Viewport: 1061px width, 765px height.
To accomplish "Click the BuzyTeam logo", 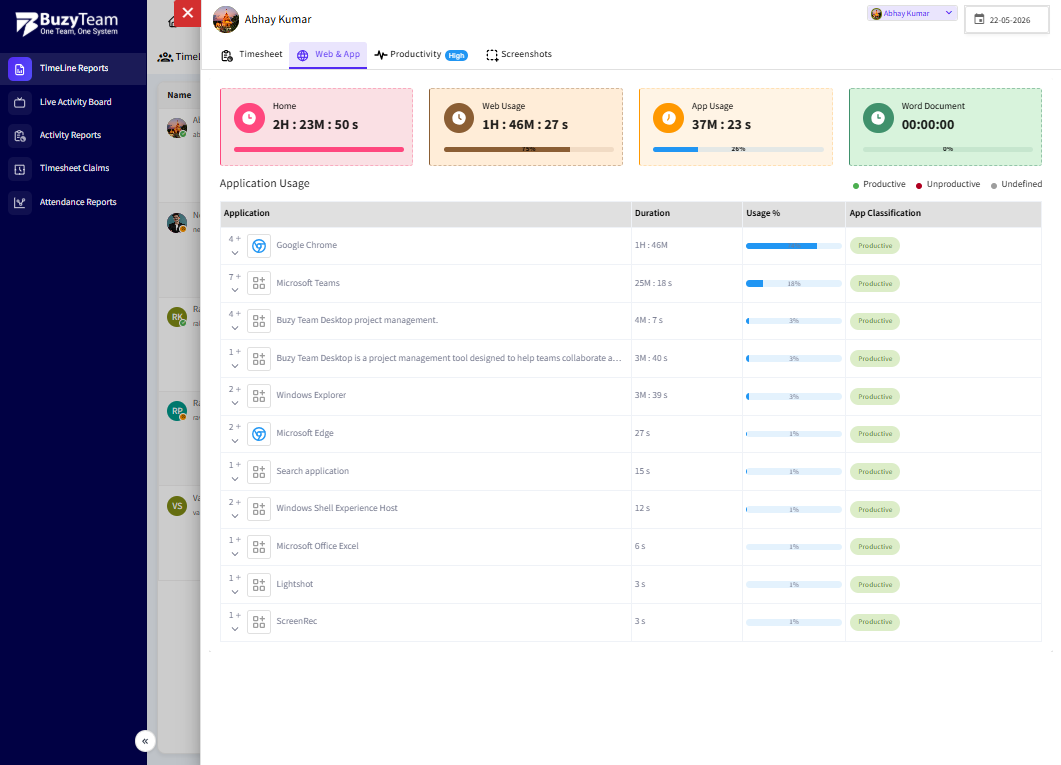I will pyautogui.click(x=67, y=24).
